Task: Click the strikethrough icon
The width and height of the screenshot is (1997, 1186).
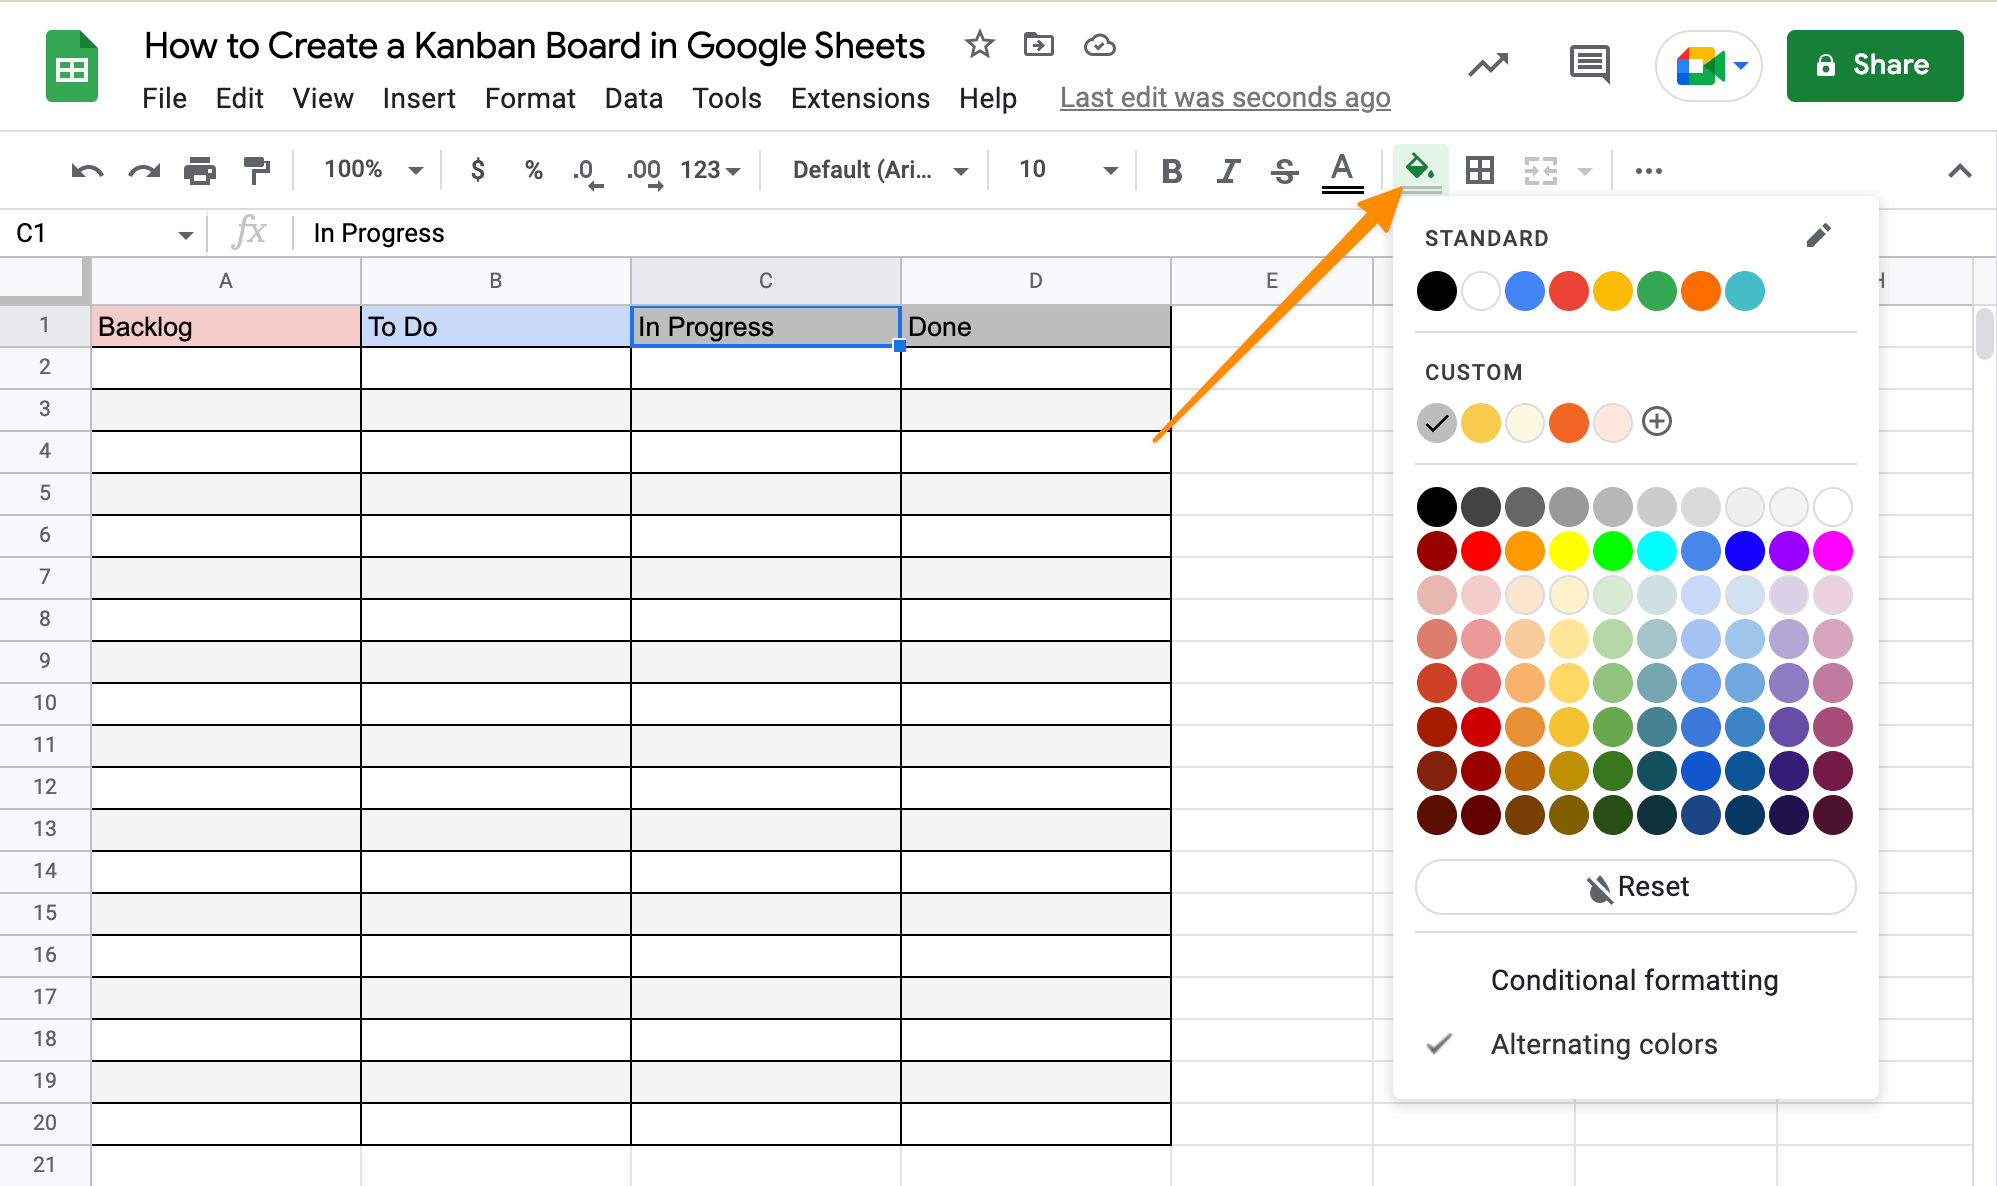Action: coord(1284,171)
